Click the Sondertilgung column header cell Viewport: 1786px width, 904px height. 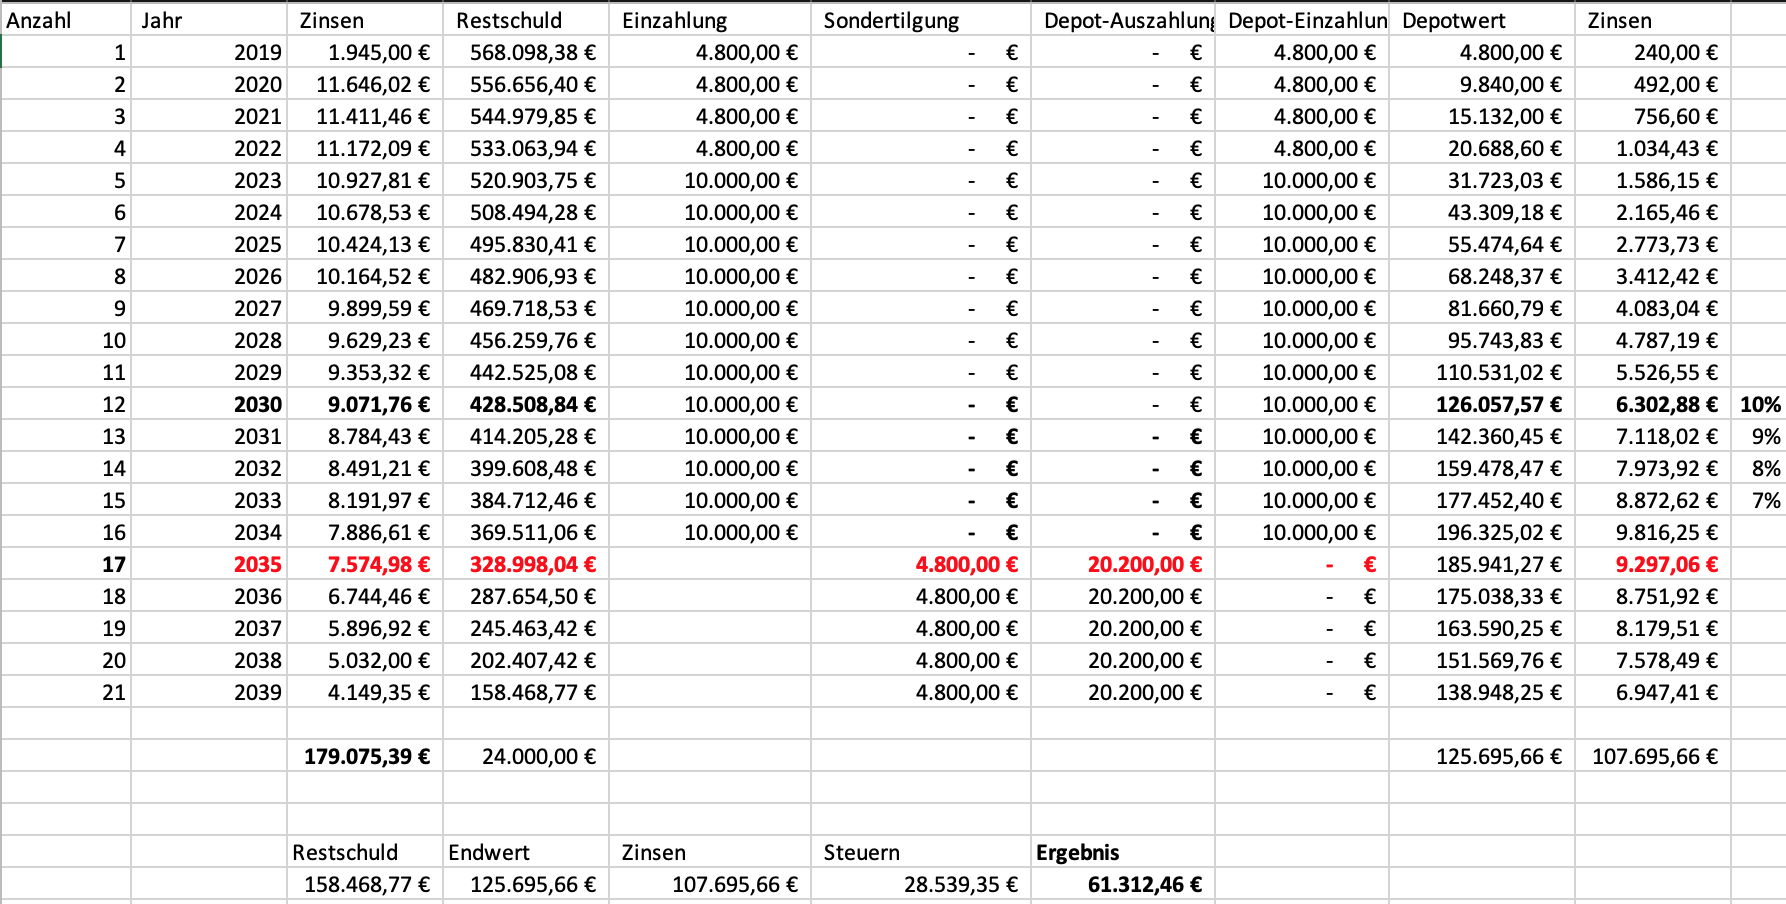[x=921, y=20]
